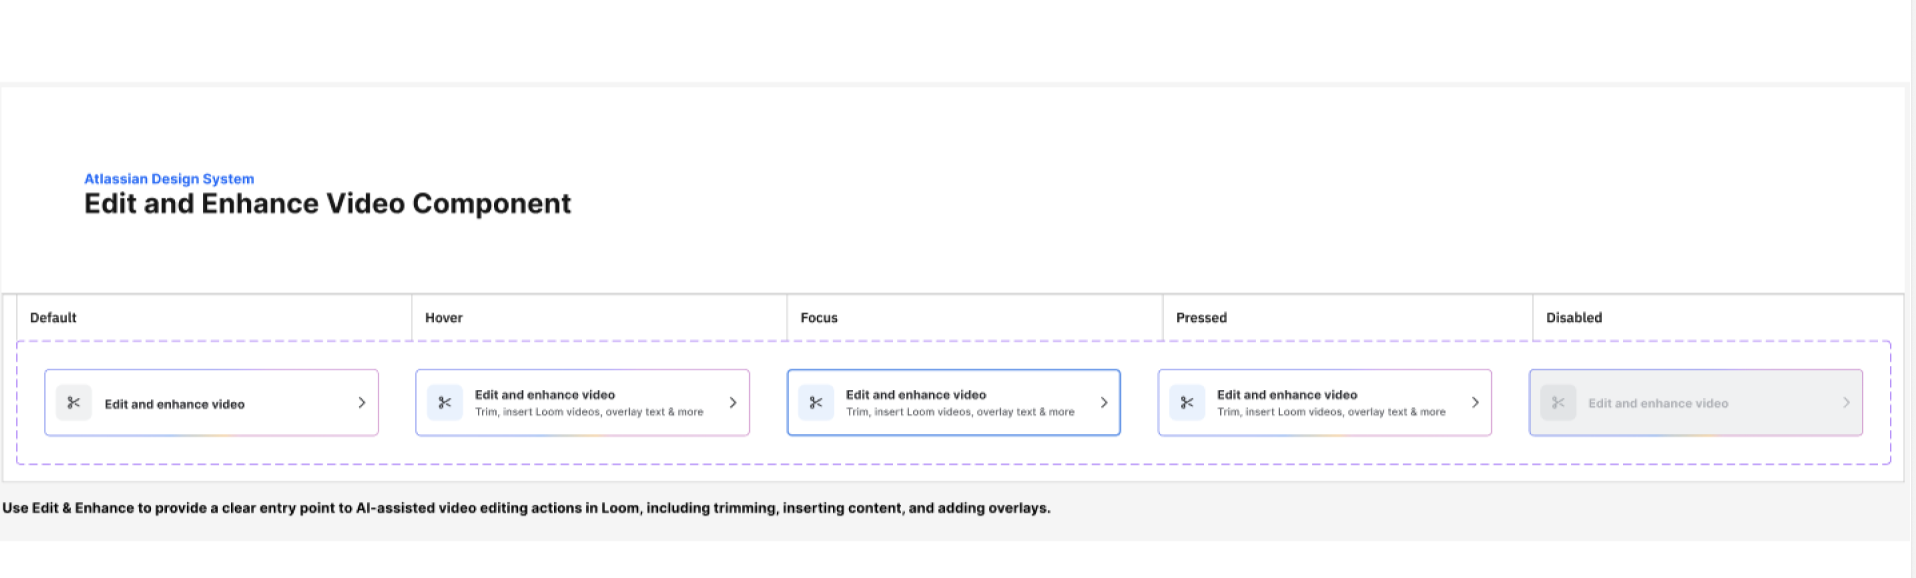Click the Focus card's 'Edit and enhance video' title
Image resolution: width=1916 pixels, height=578 pixels.
click(916, 395)
